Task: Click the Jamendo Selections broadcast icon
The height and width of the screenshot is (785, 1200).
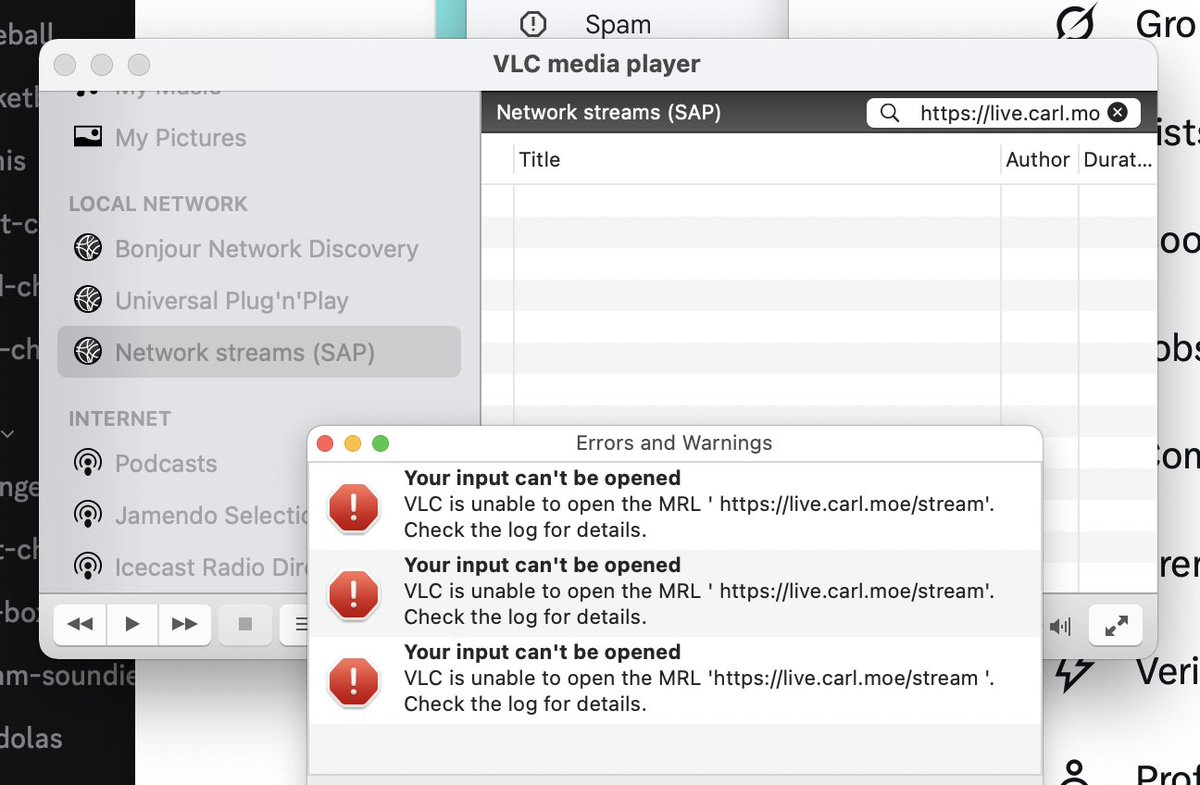Action: coord(88,515)
